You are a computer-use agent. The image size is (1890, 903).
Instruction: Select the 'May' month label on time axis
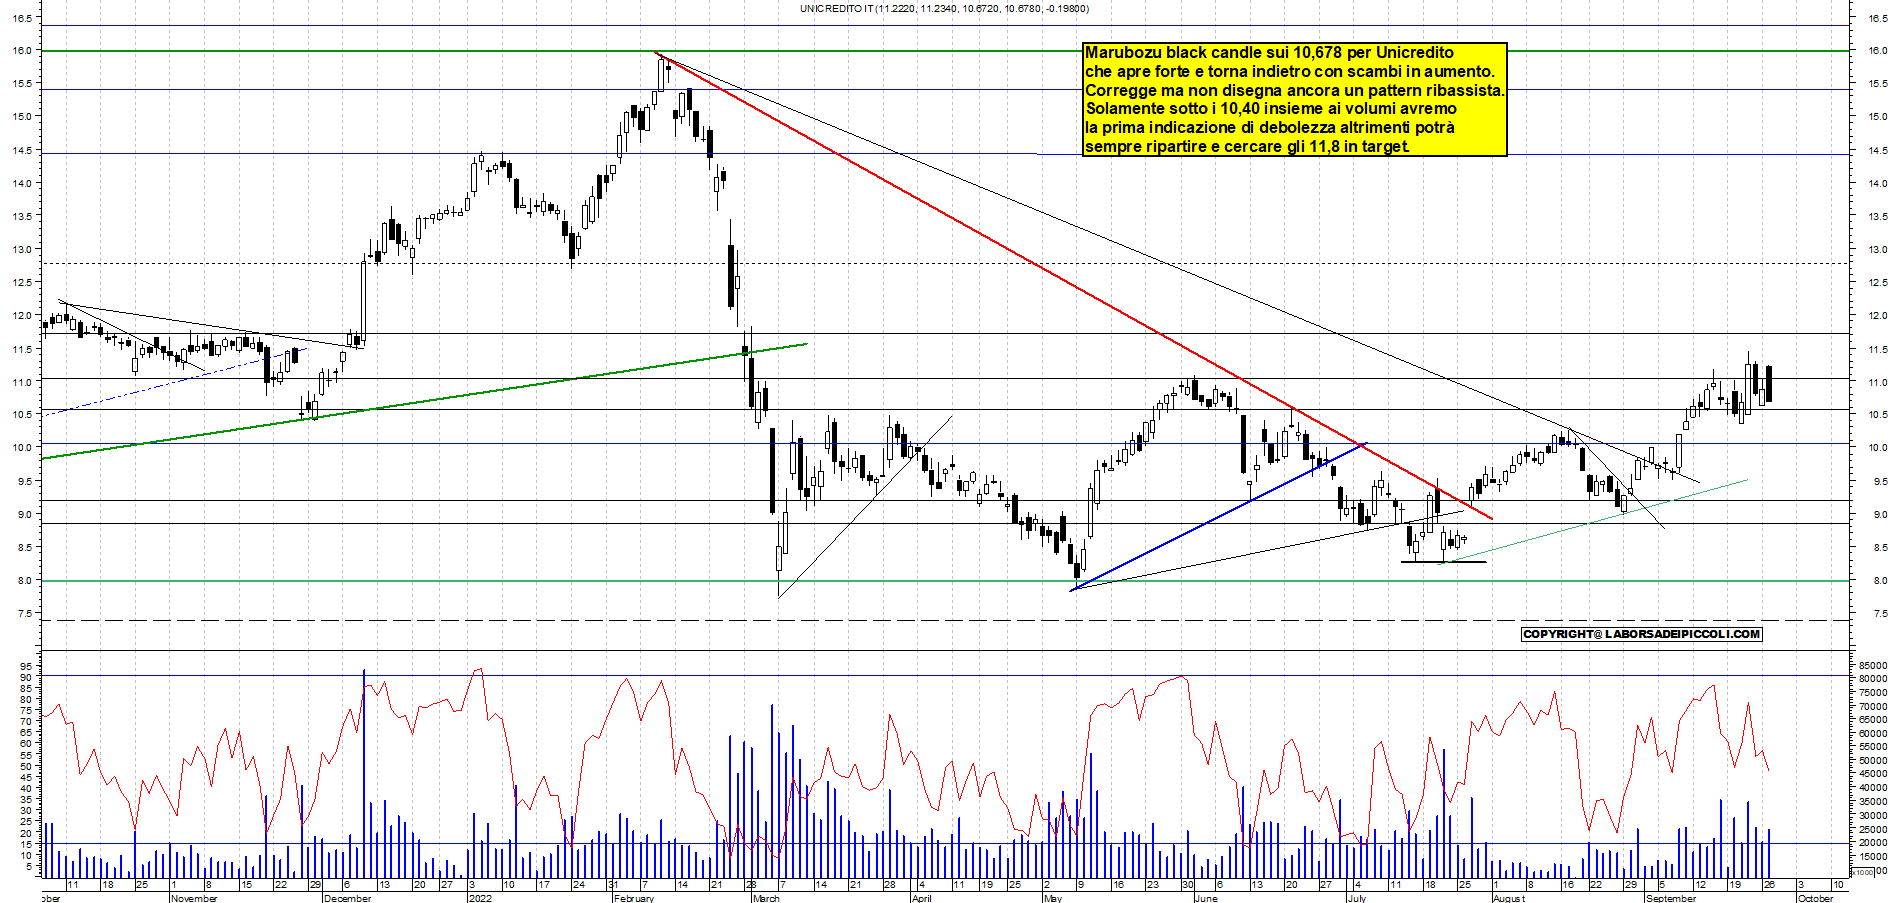(1052, 898)
